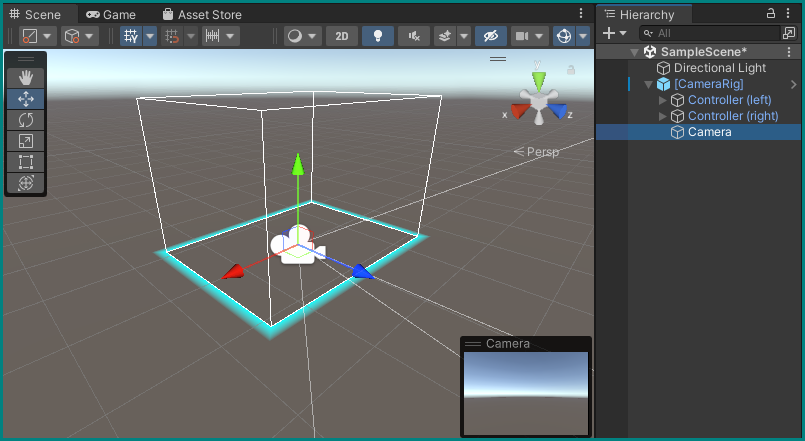Select the Scale tool
This screenshot has width=805, height=441.
(26, 141)
